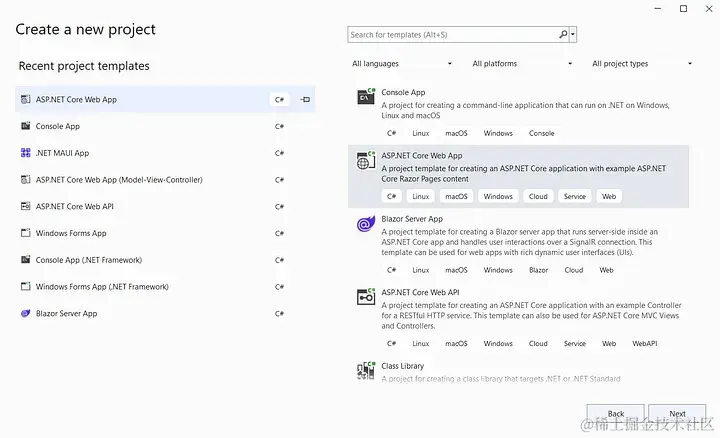The width and height of the screenshot is (720, 438).
Task: Click the Back button
Action: 616,414
